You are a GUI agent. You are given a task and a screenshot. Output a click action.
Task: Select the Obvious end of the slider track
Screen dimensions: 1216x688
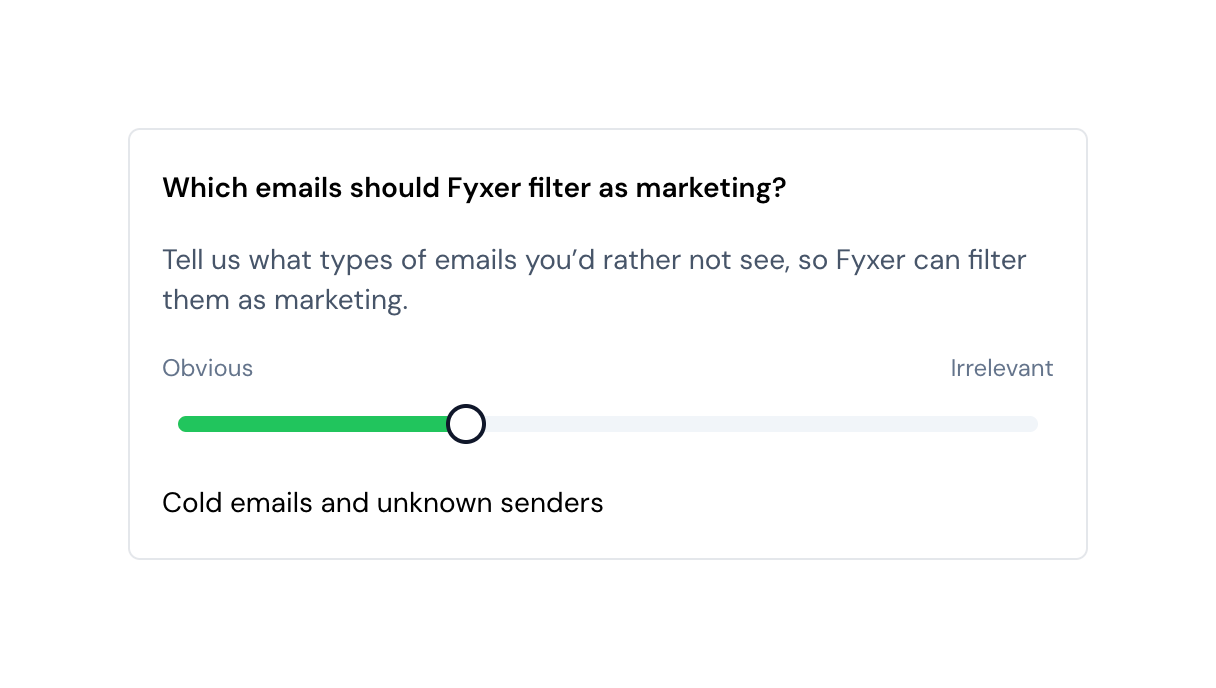(x=185, y=423)
